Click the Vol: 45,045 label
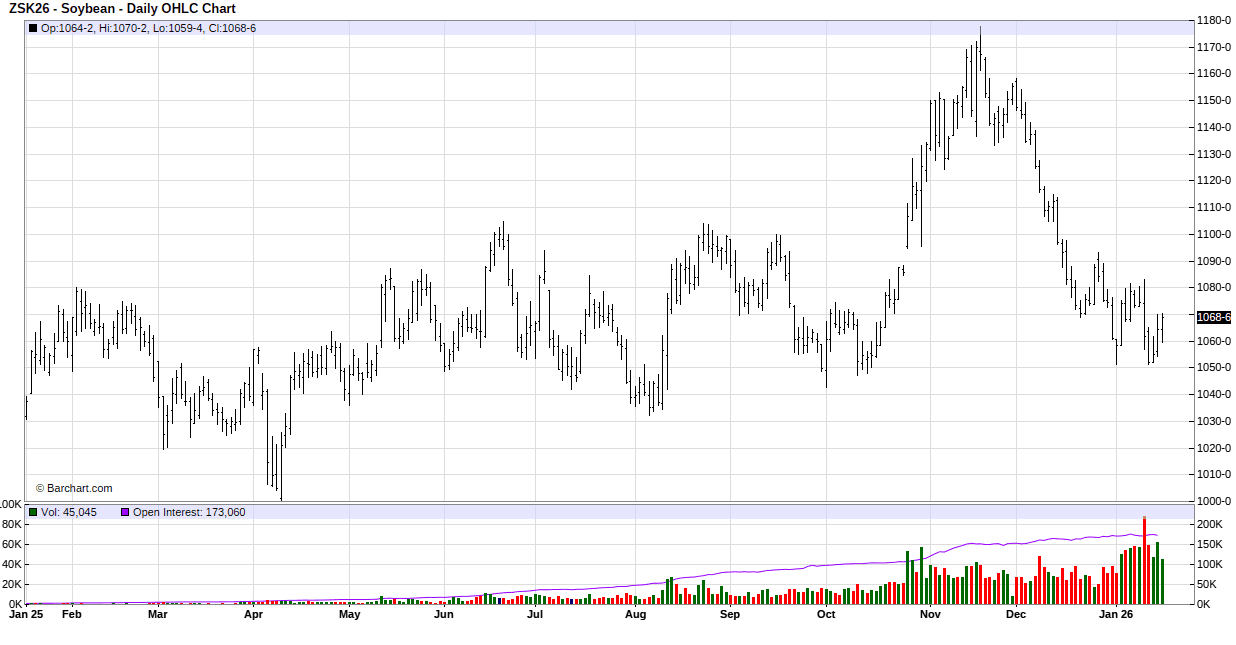Screen dimensions: 1236x645 69,512
